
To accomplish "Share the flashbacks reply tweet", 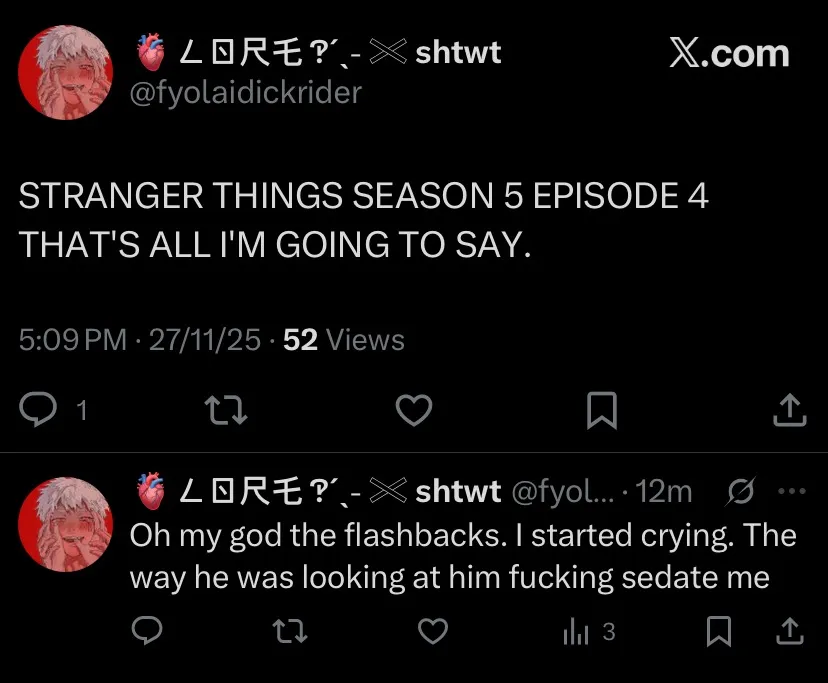I will (789, 630).
